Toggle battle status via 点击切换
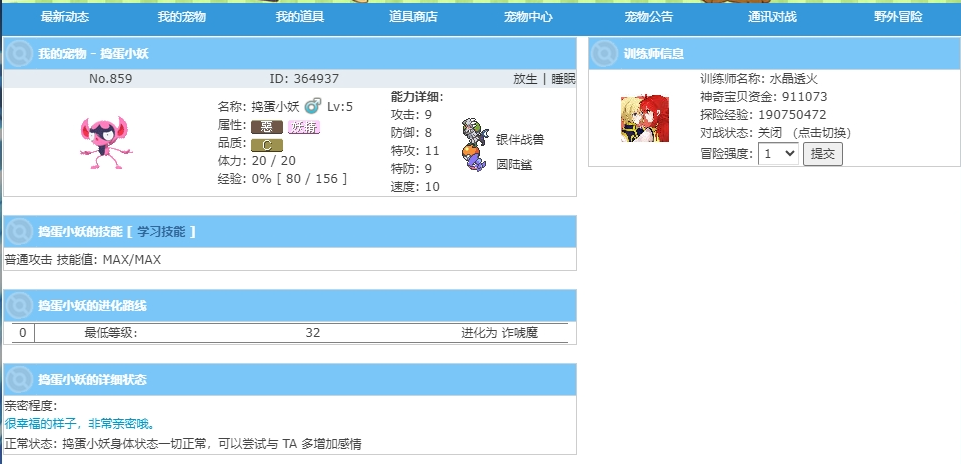 (x=824, y=133)
